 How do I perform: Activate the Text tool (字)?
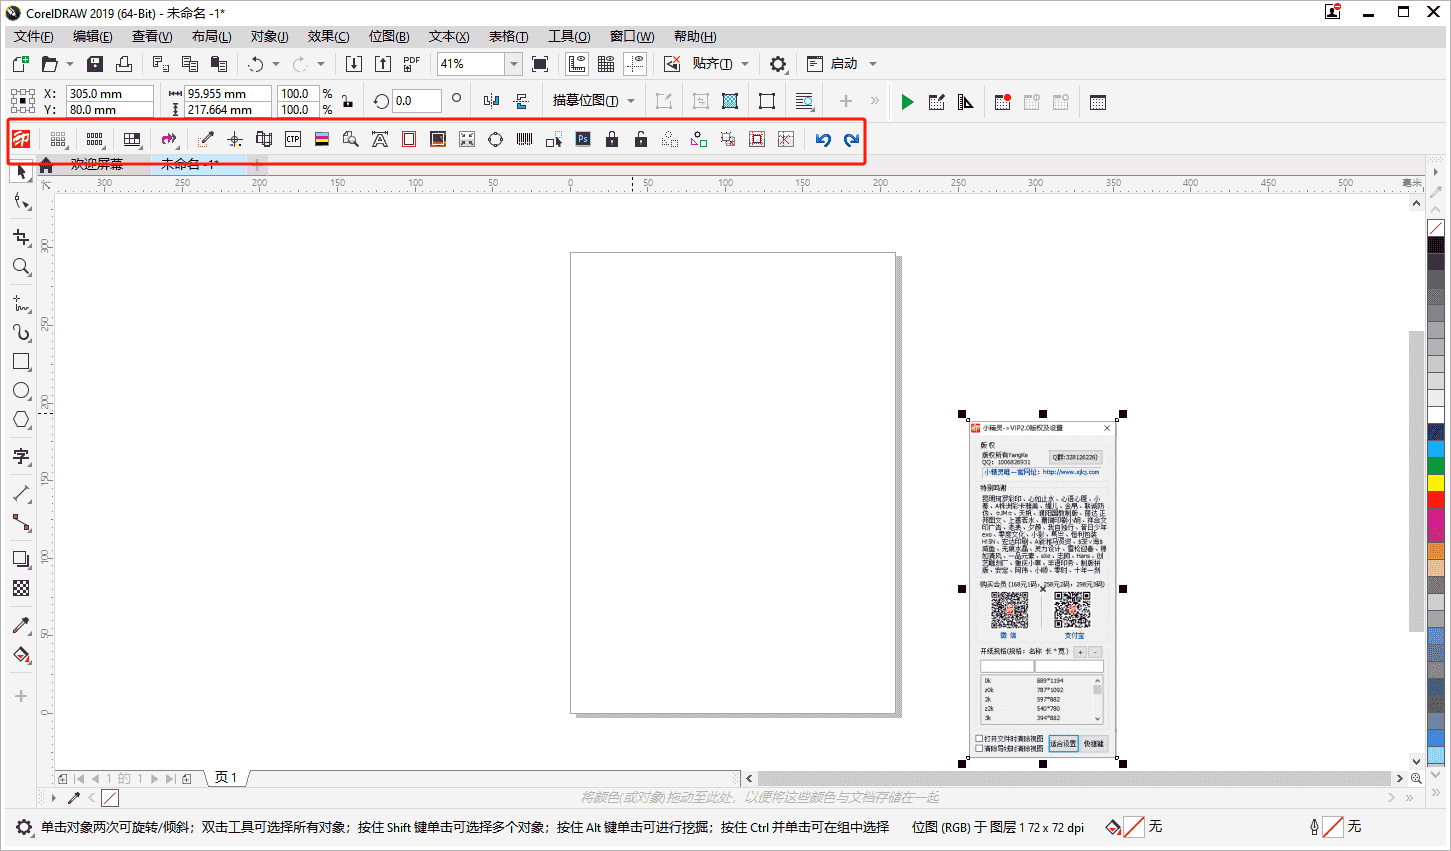(x=21, y=457)
